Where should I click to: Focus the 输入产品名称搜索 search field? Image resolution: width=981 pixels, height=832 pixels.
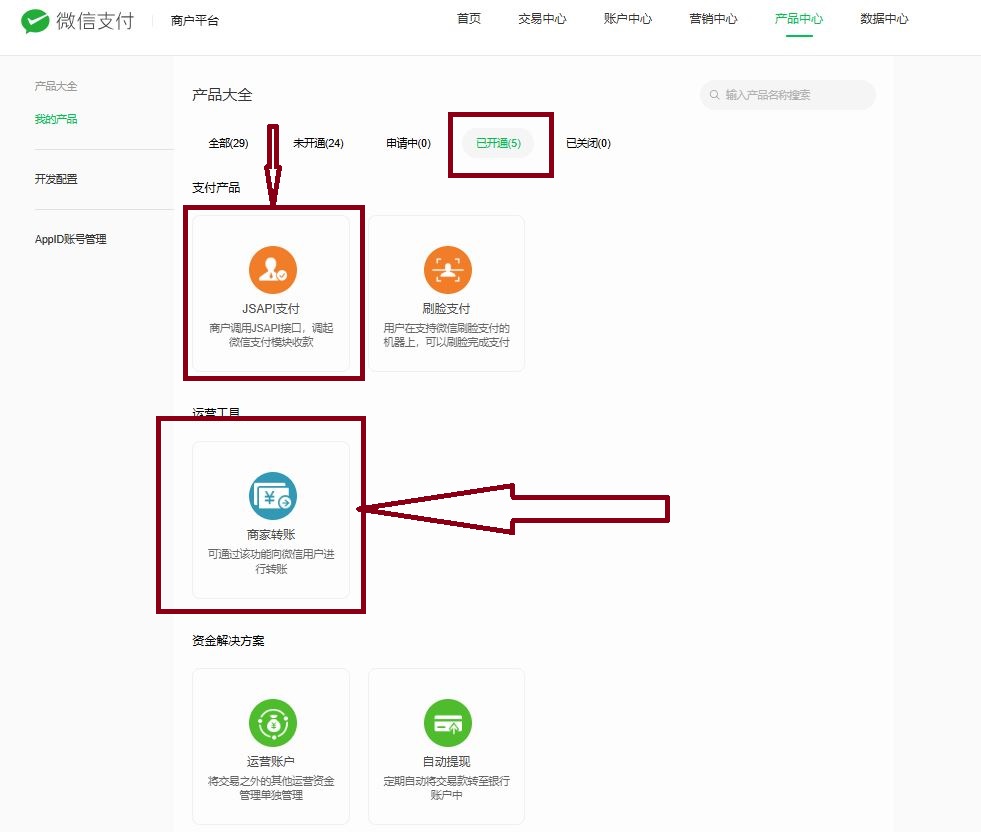point(788,95)
